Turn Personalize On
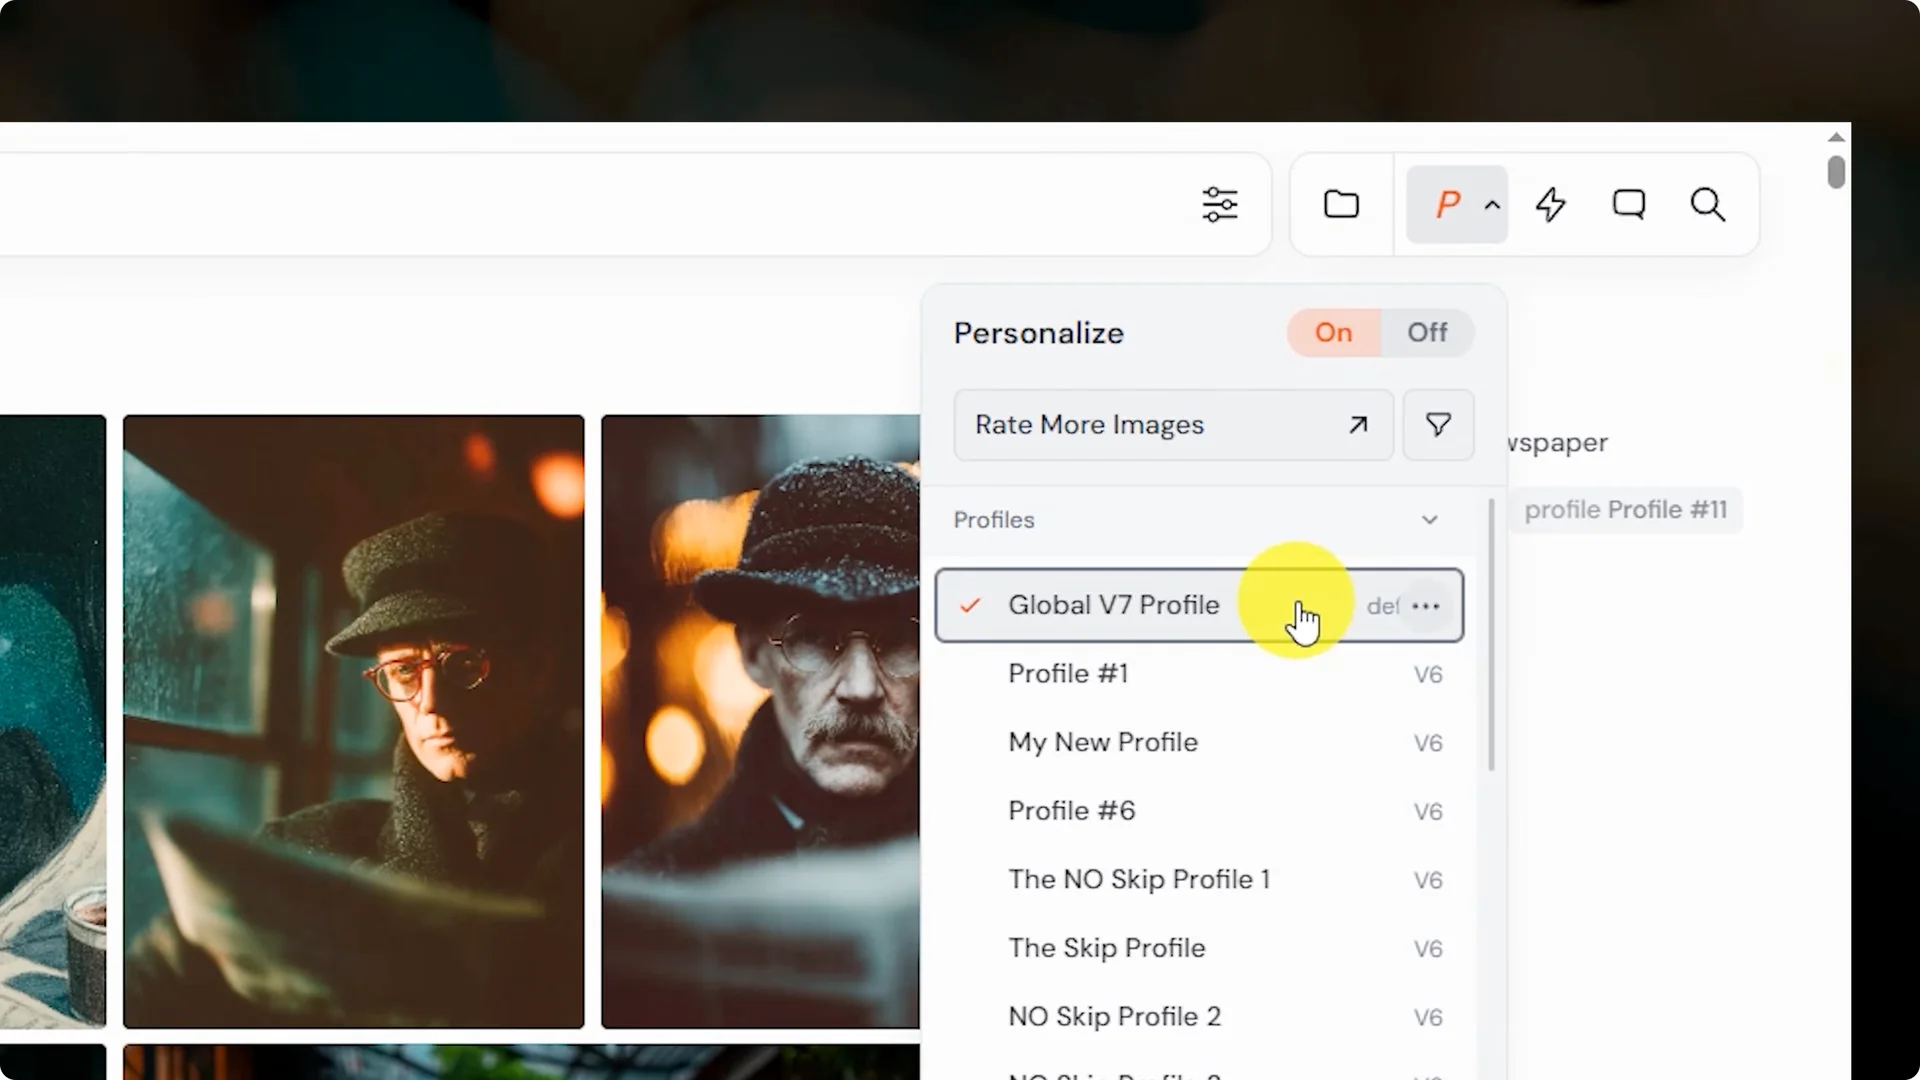This screenshot has height=1080, width=1920. [x=1334, y=332]
